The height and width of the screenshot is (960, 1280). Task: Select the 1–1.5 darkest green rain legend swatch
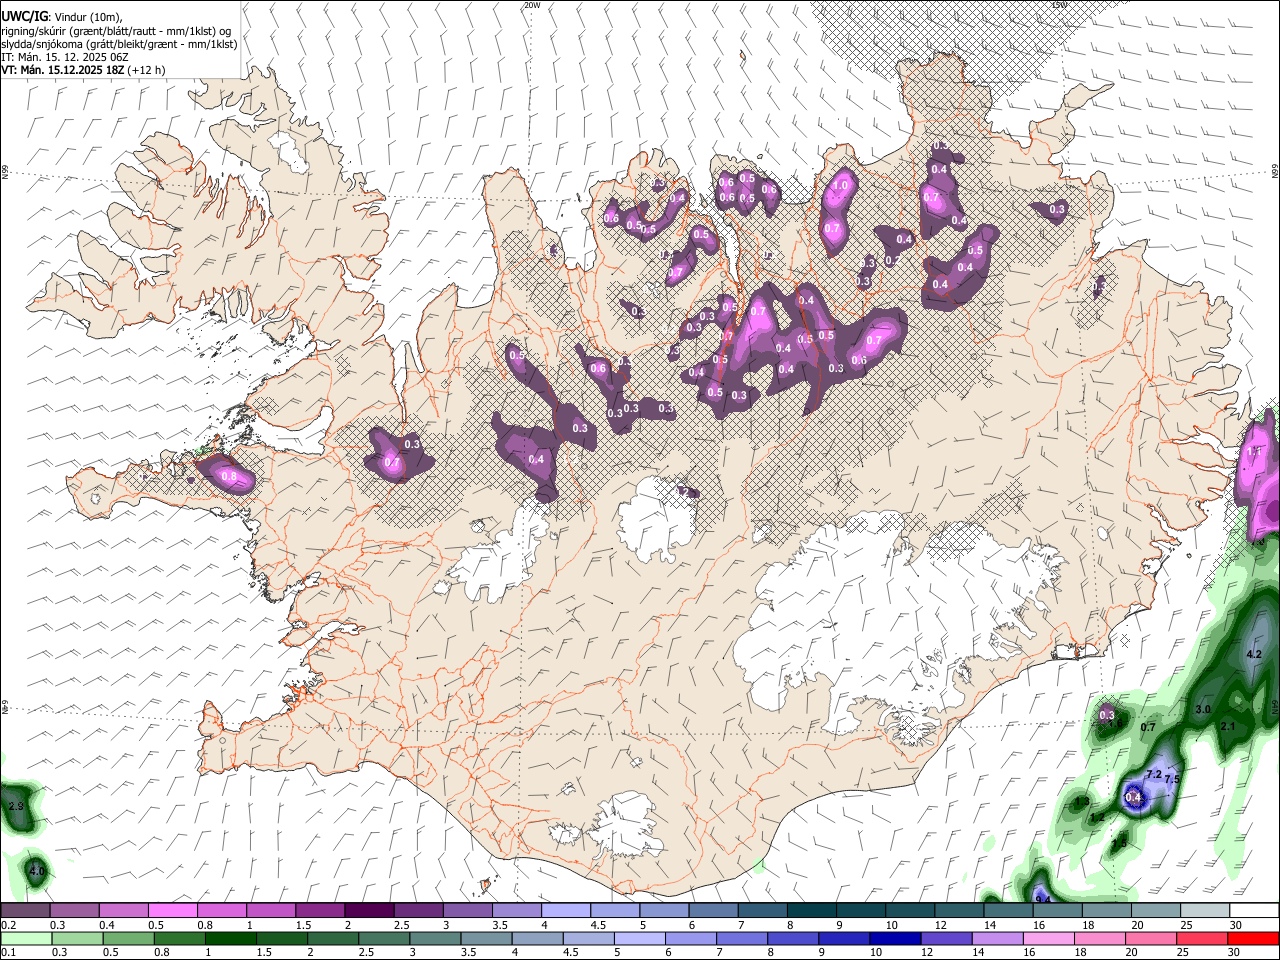coord(231,938)
